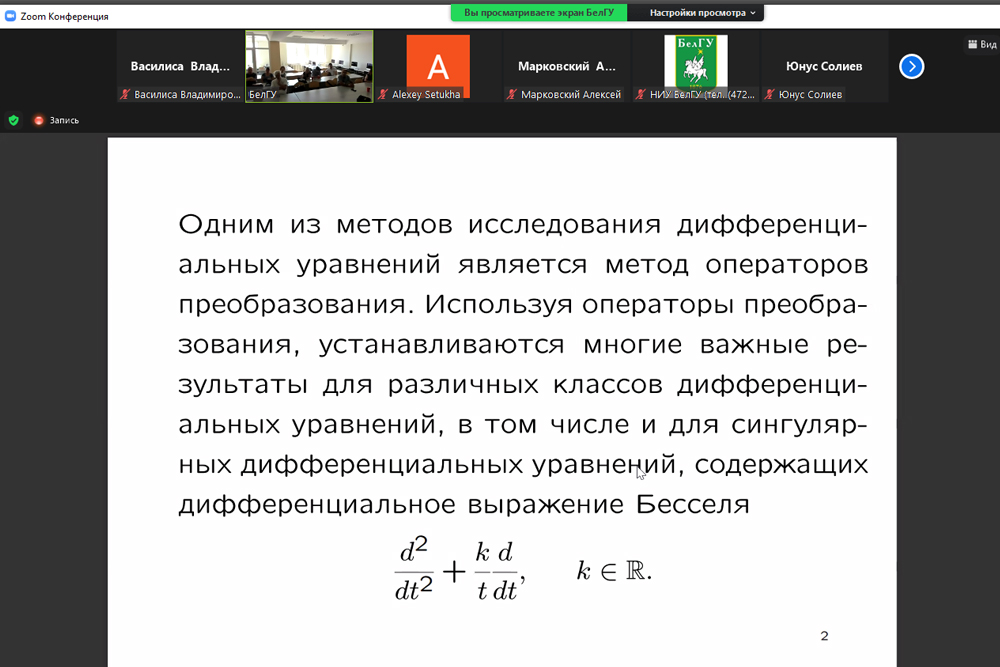
Task: Click muted mic icon of НИУ БелГУ
Action: click(x=640, y=95)
